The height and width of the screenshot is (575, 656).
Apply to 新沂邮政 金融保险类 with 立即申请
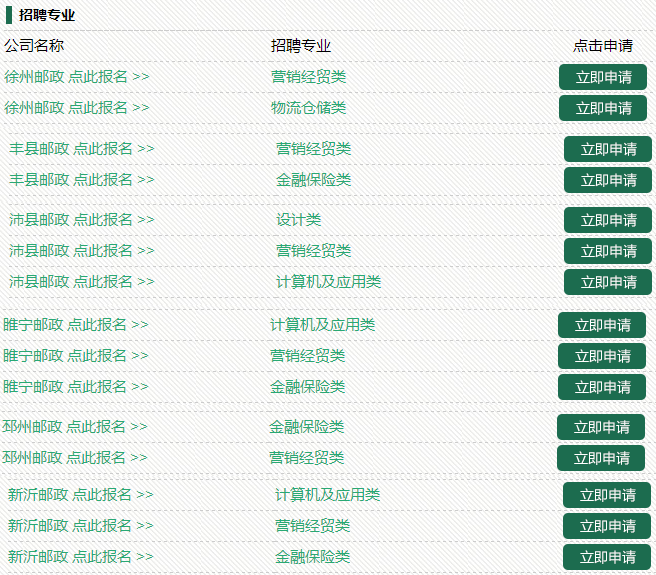tap(606, 557)
